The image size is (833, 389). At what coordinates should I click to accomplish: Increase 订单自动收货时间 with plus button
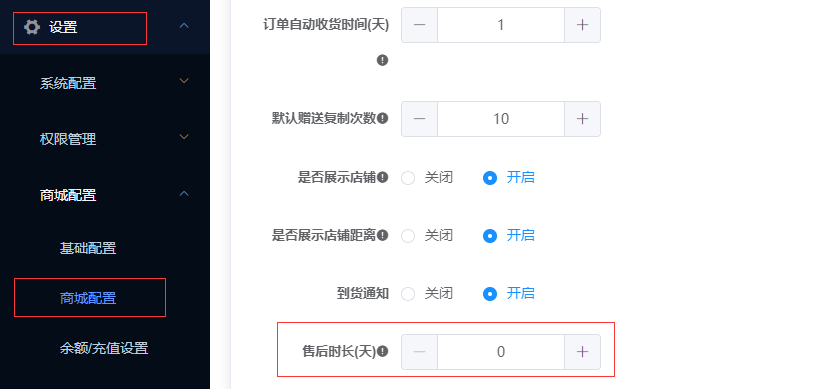[x=582, y=25]
